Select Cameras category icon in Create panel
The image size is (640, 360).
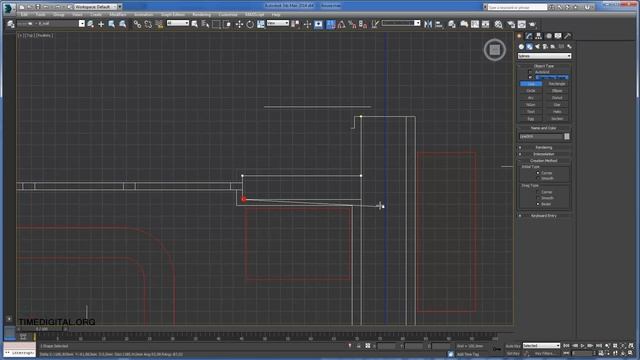[x=545, y=47]
